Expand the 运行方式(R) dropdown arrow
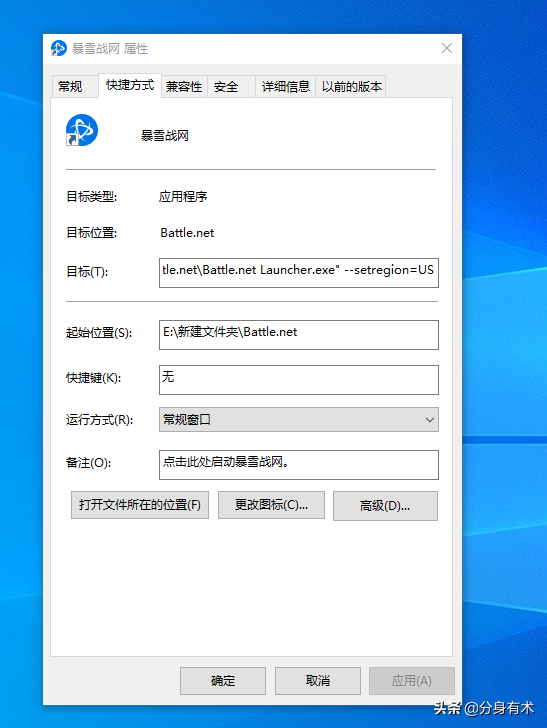Screen dimensions: 547x728 pos(430,420)
